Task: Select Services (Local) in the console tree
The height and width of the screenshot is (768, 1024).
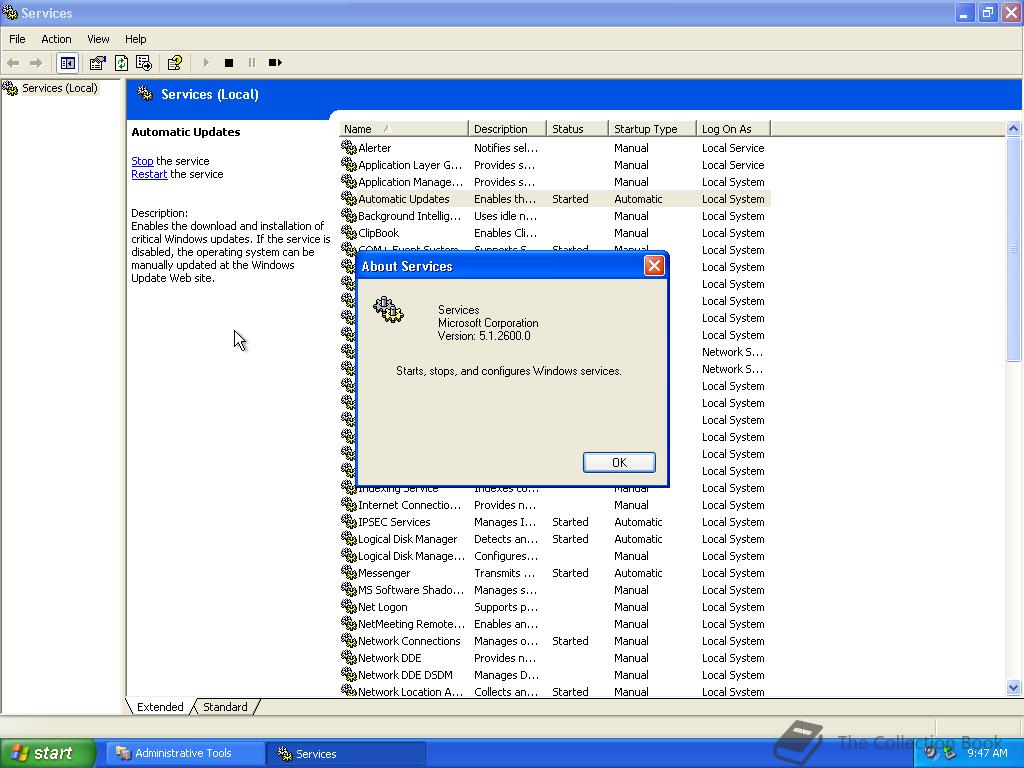Action: (59, 88)
